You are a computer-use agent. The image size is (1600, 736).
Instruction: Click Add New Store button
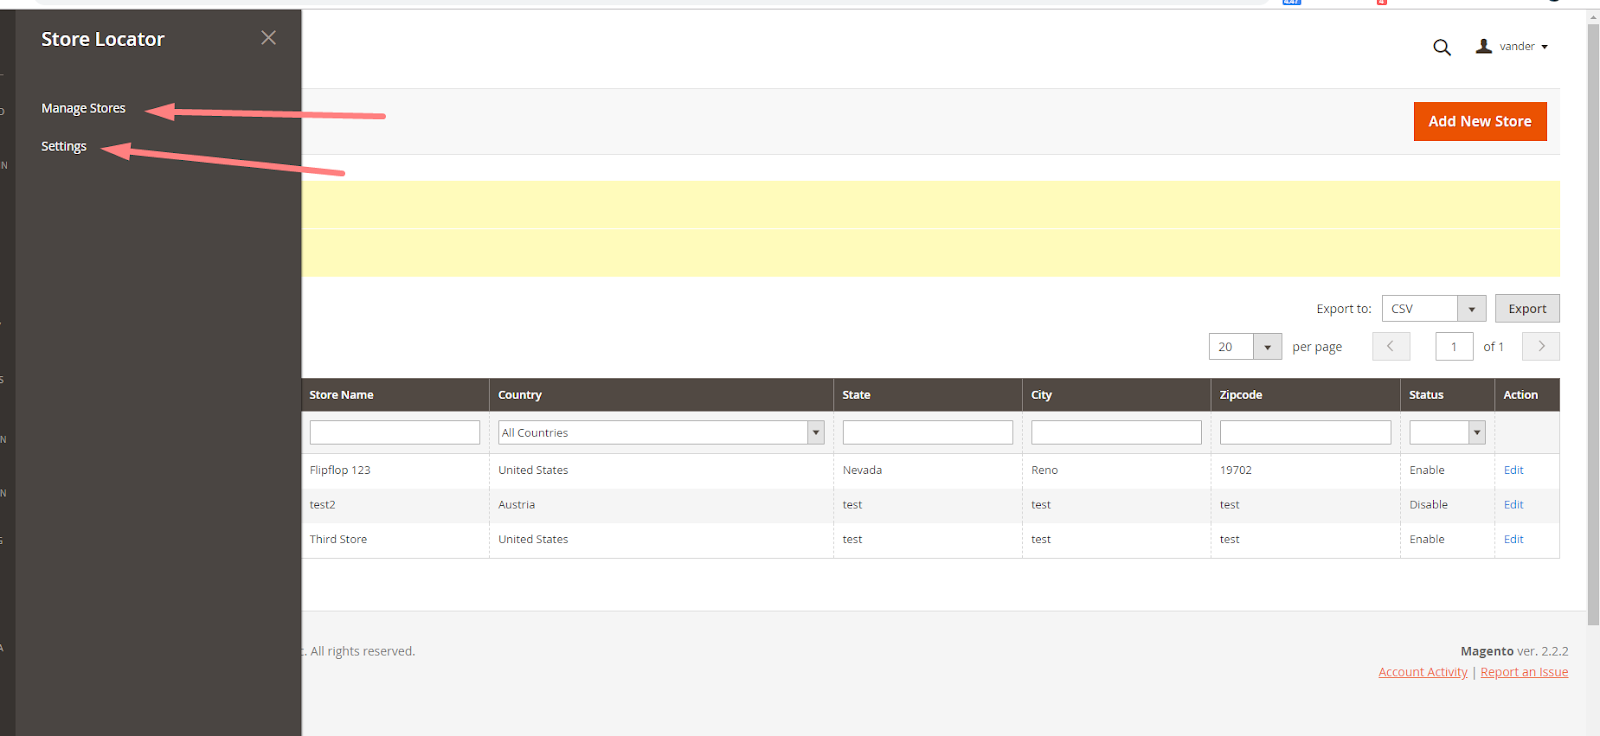[1480, 121]
